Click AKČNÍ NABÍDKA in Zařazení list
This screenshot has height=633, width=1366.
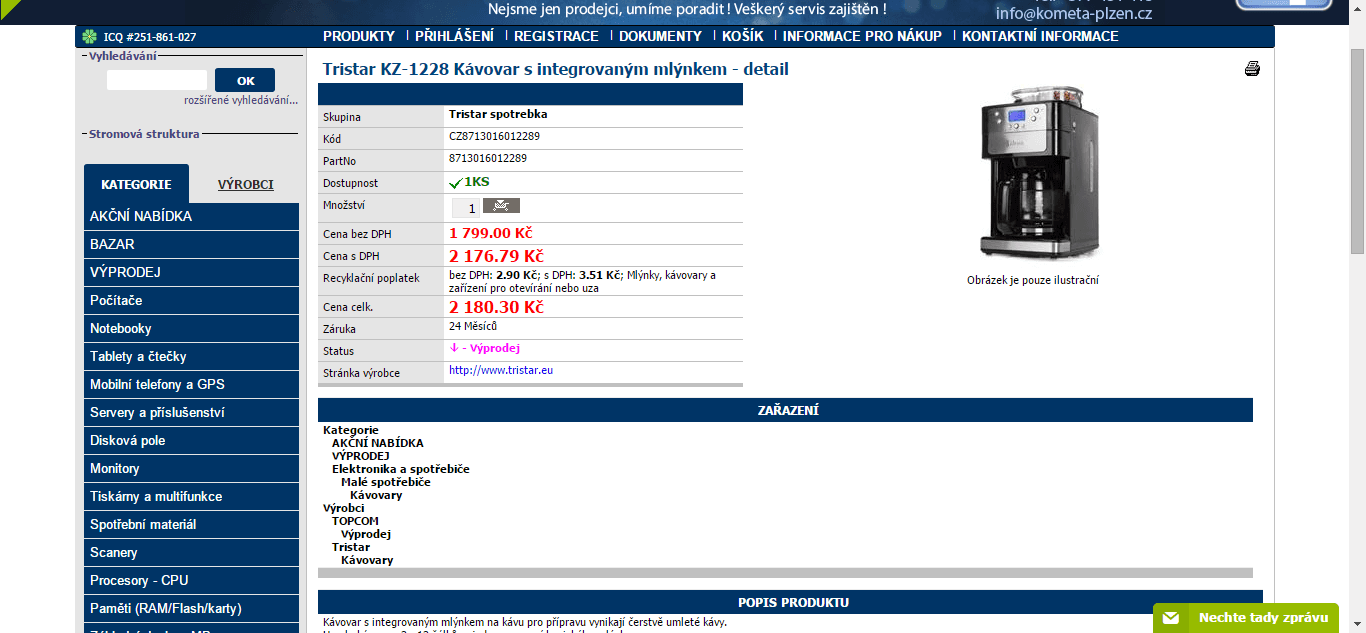click(x=377, y=443)
